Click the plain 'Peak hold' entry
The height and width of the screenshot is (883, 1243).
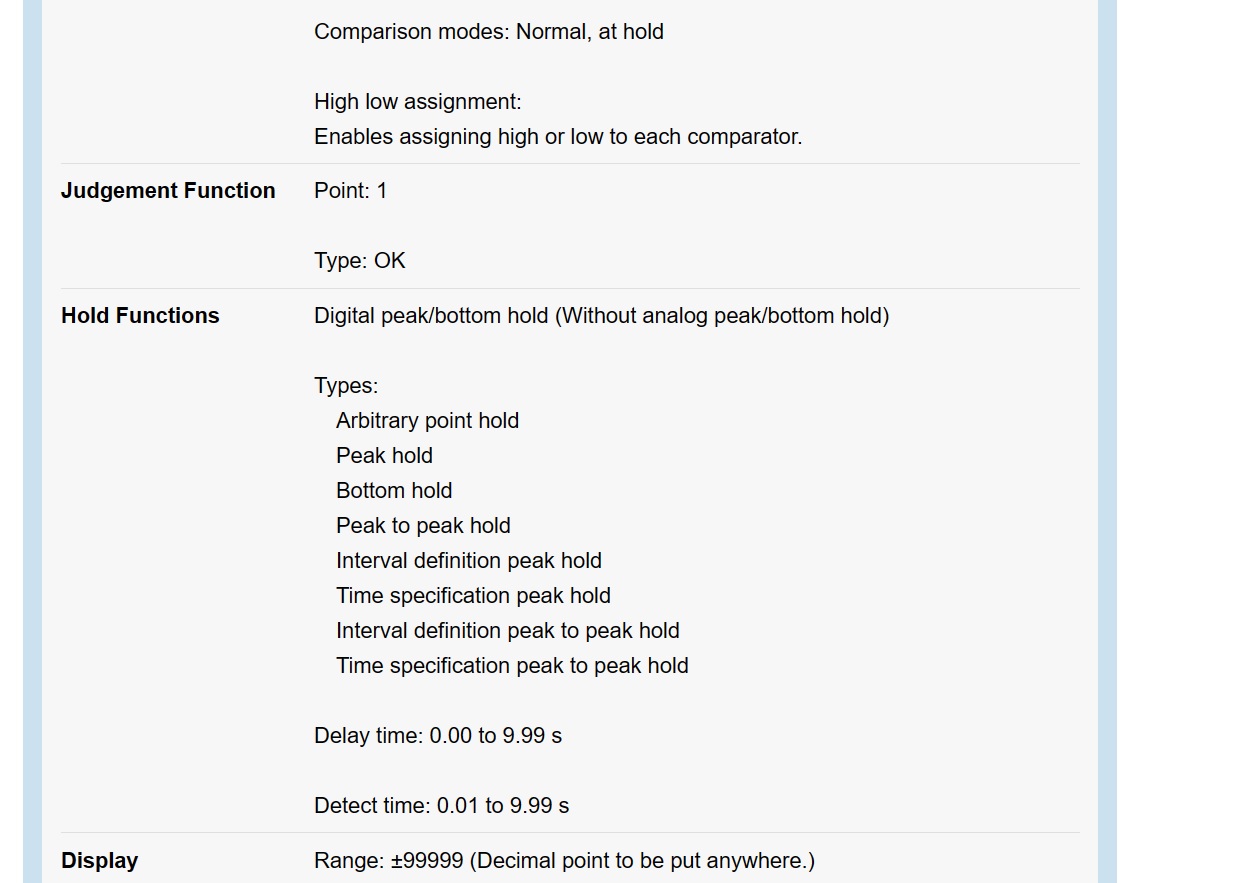coord(384,456)
